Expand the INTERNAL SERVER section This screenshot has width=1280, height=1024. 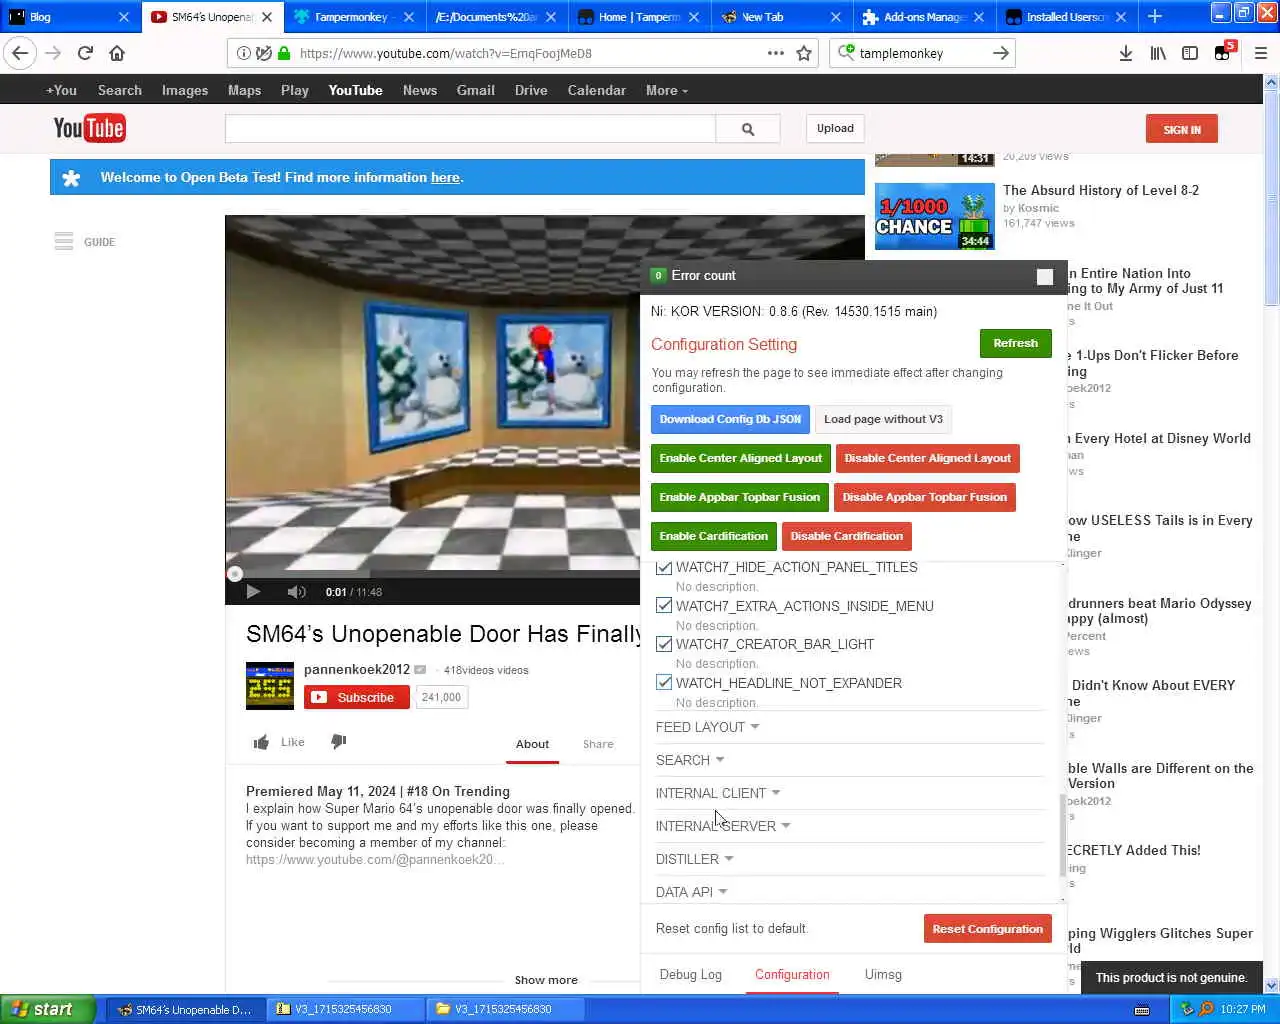(x=723, y=826)
